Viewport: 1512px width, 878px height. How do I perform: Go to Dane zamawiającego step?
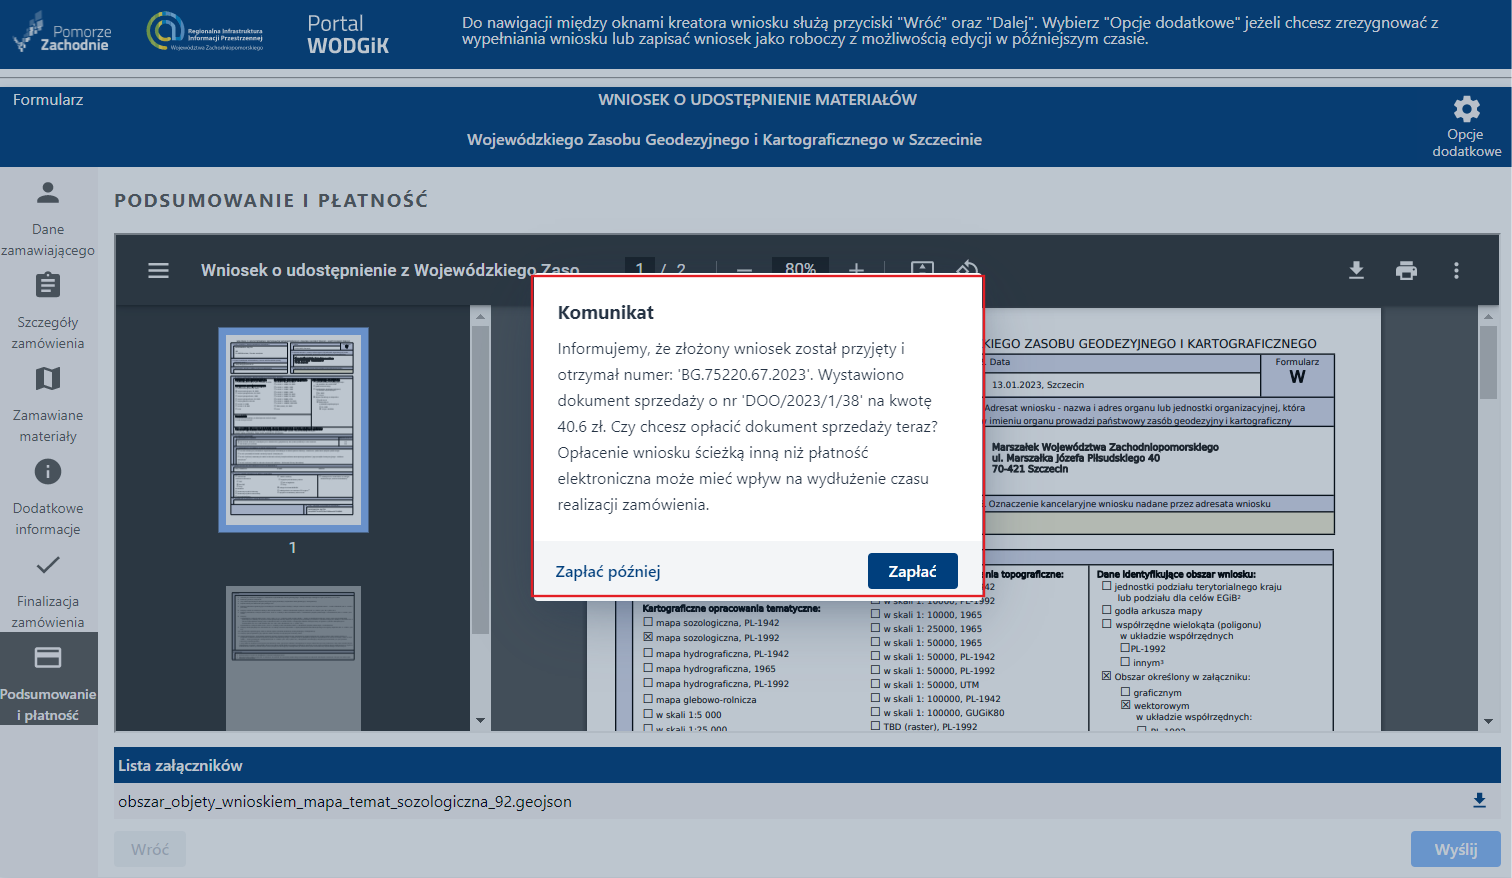48,214
